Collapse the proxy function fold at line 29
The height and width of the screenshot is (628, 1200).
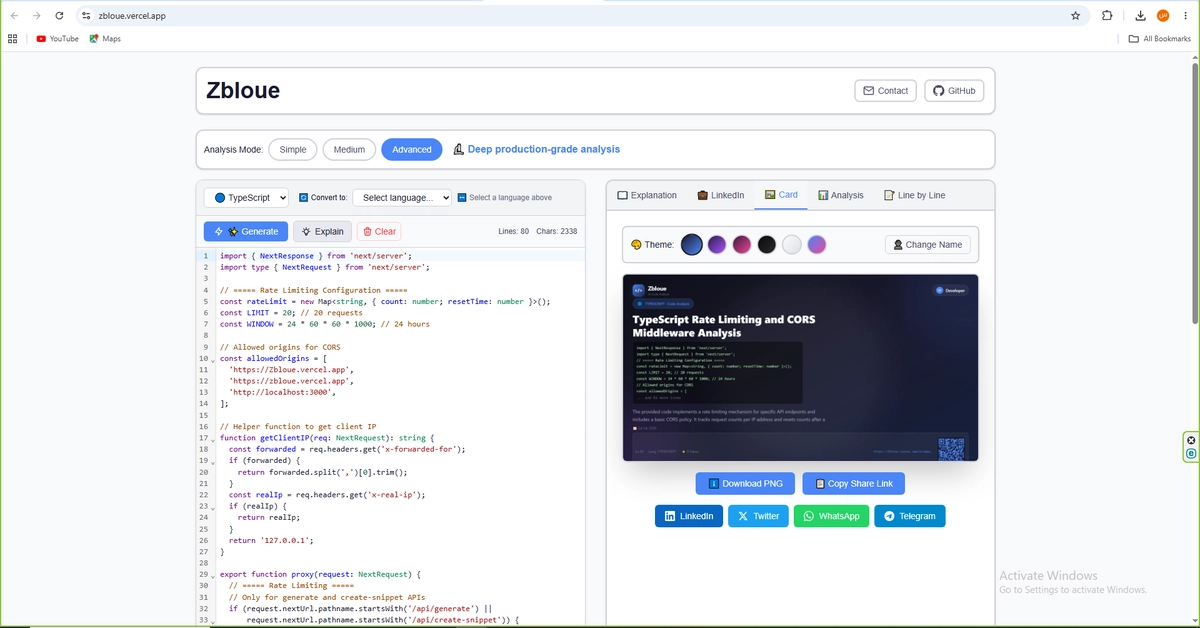point(214,576)
